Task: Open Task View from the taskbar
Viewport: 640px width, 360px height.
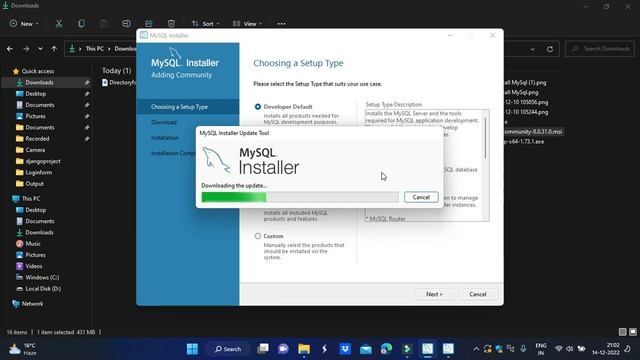Action: pyautogui.click(x=263, y=349)
